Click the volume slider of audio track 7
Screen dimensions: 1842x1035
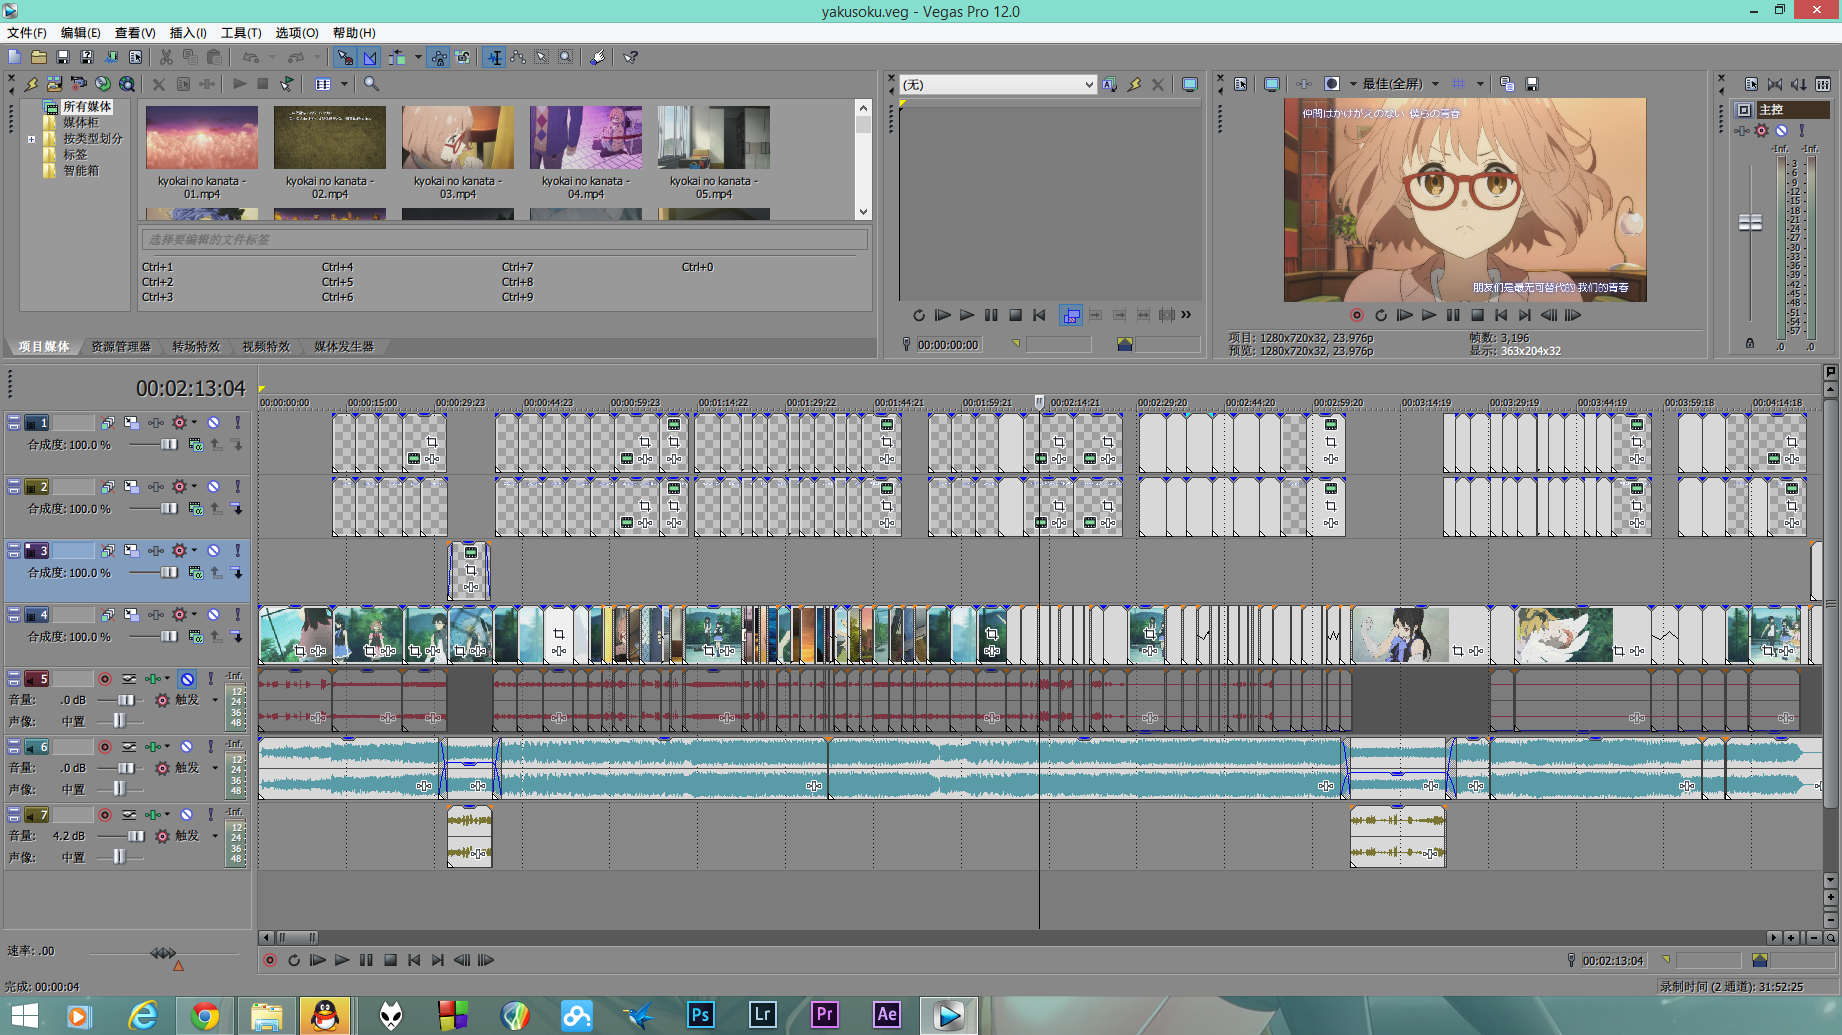click(x=135, y=836)
